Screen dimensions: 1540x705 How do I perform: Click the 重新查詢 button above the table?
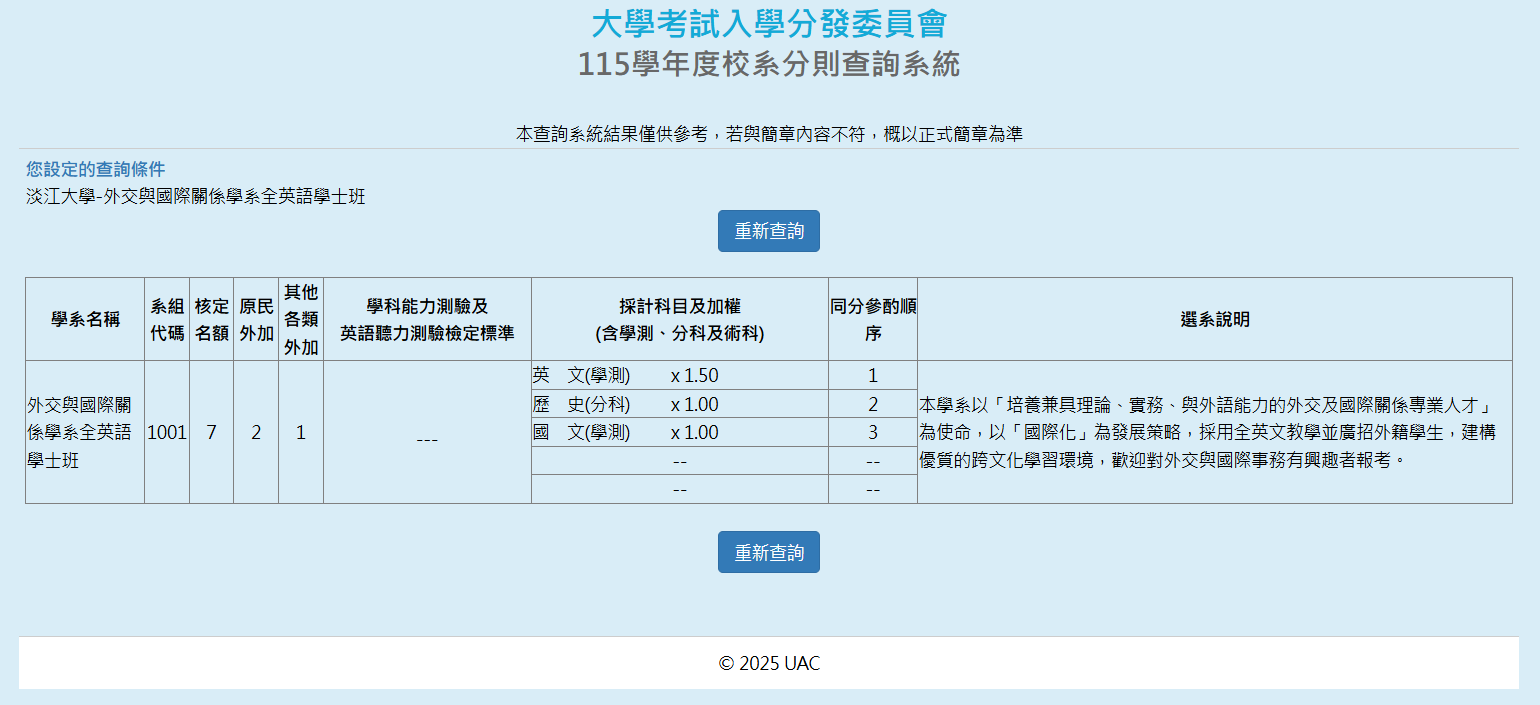768,231
